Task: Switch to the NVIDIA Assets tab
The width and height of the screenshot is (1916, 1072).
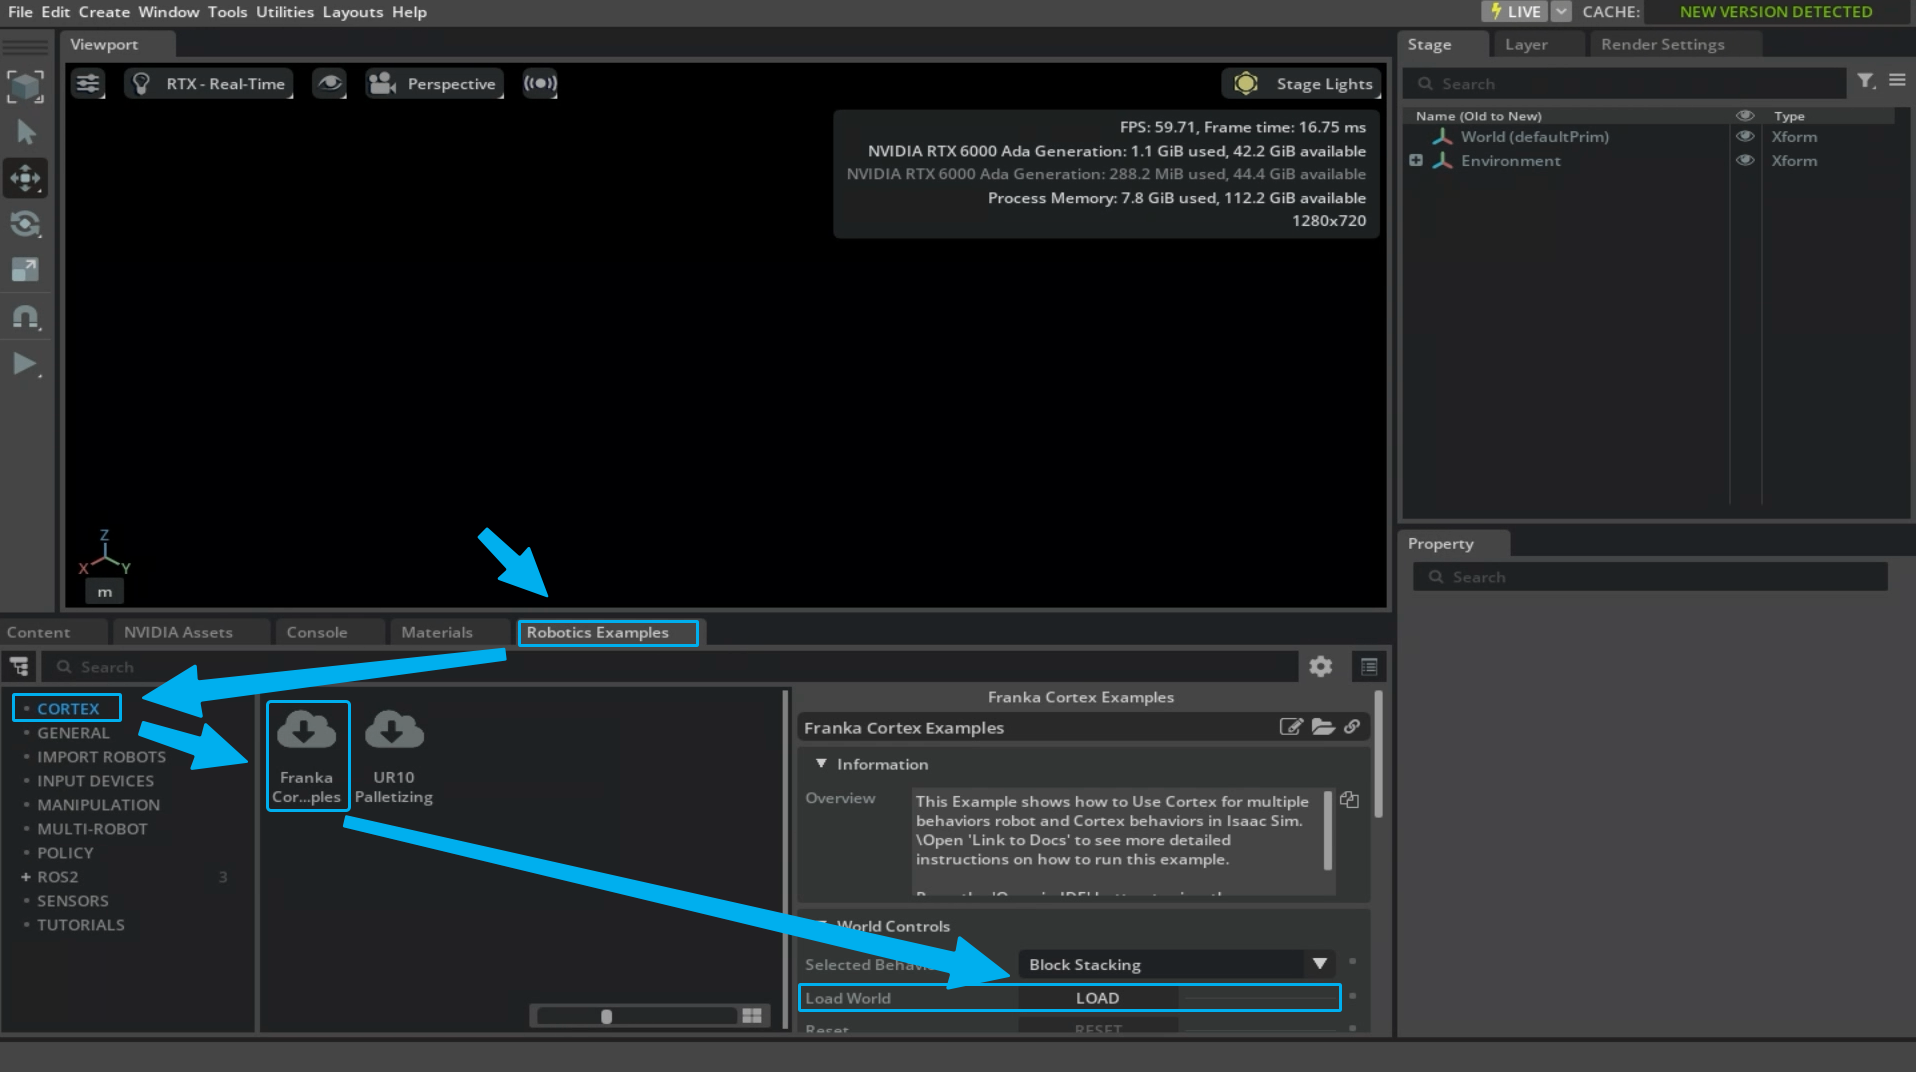Action: click(x=178, y=632)
